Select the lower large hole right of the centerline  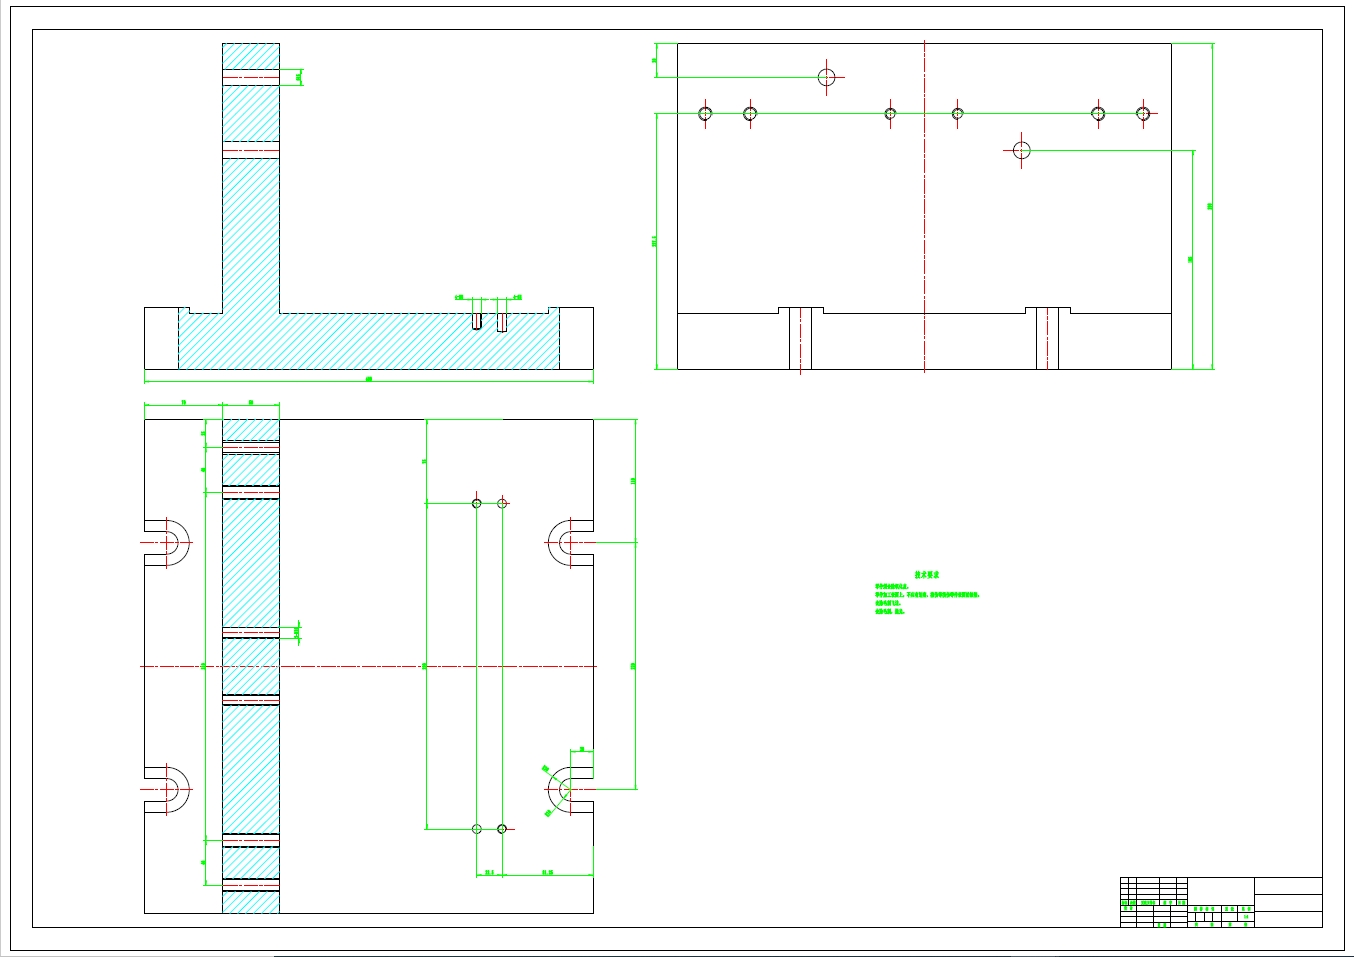(x=1021, y=150)
